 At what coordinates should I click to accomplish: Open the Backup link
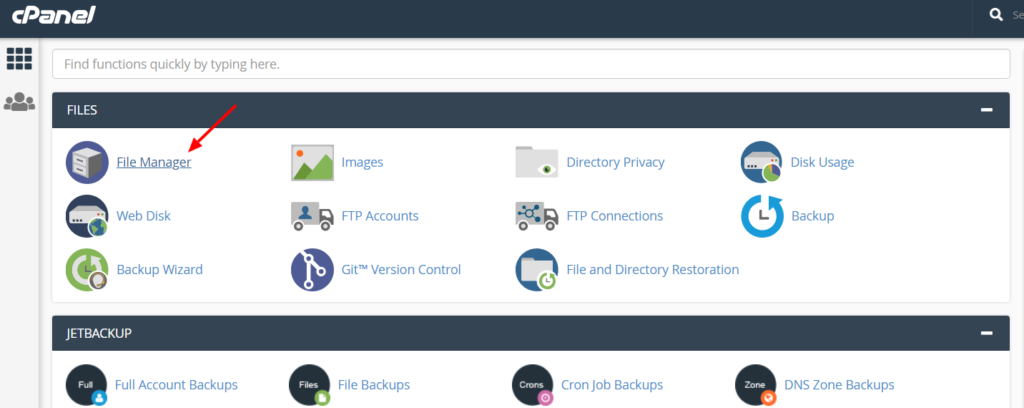point(812,216)
